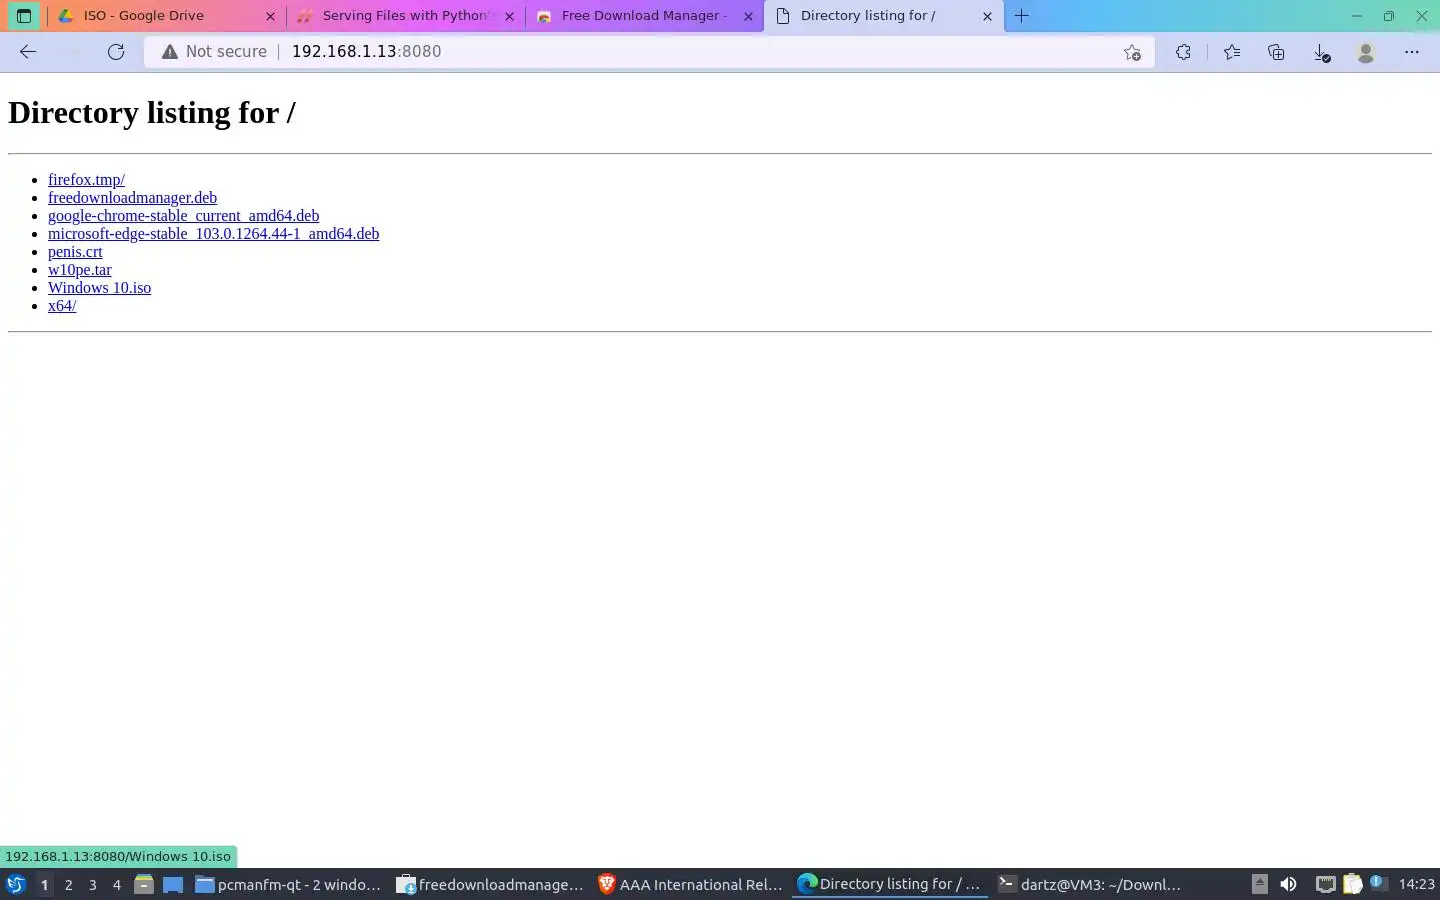The width and height of the screenshot is (1440, 900).
Task: Switch to dartz@VM3 terminal window
Action: pyautogui.click(x=1092, y=884)
